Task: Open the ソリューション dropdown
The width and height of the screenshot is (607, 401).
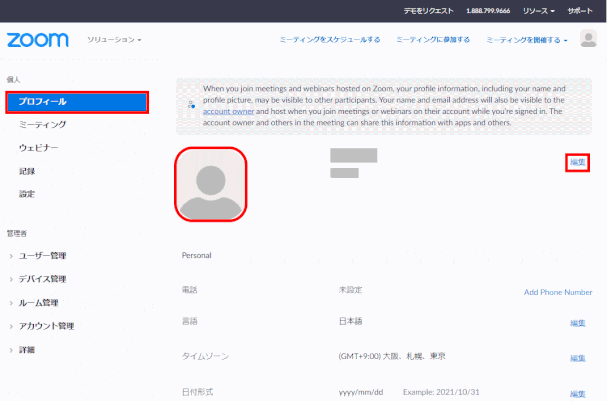Action: coord(114,39)
